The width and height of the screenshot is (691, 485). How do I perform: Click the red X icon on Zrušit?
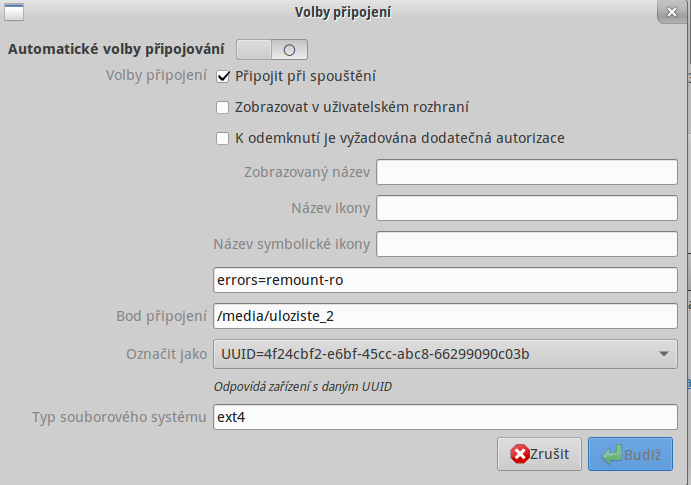pos(520,454)
